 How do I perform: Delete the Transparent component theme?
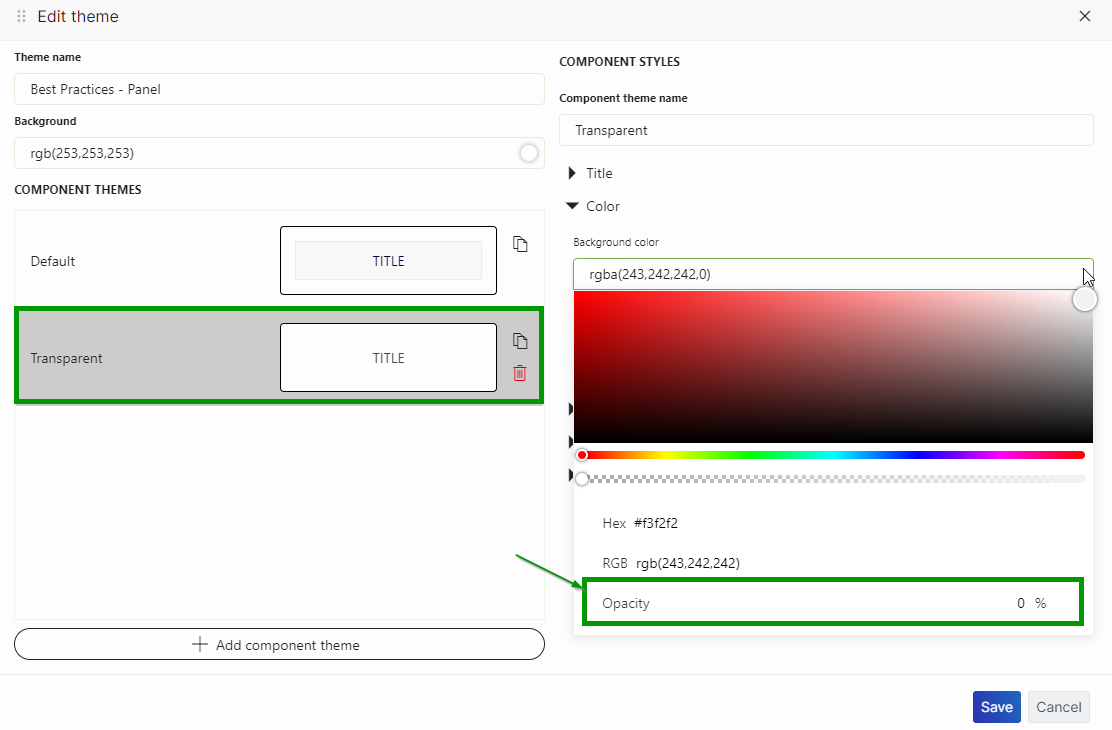[520, 373]
